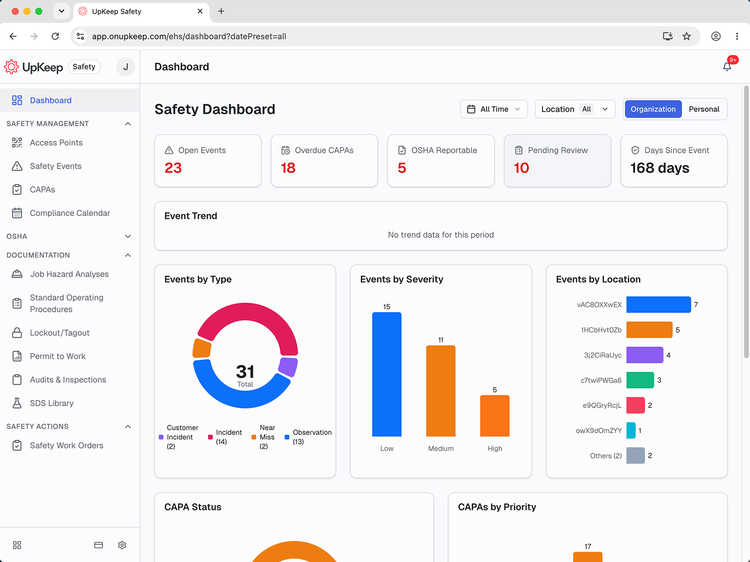Image resolution: width=750 pixels, height=562 pixels.
Task: Open the notifications bell
Action: tap(727, 67)
